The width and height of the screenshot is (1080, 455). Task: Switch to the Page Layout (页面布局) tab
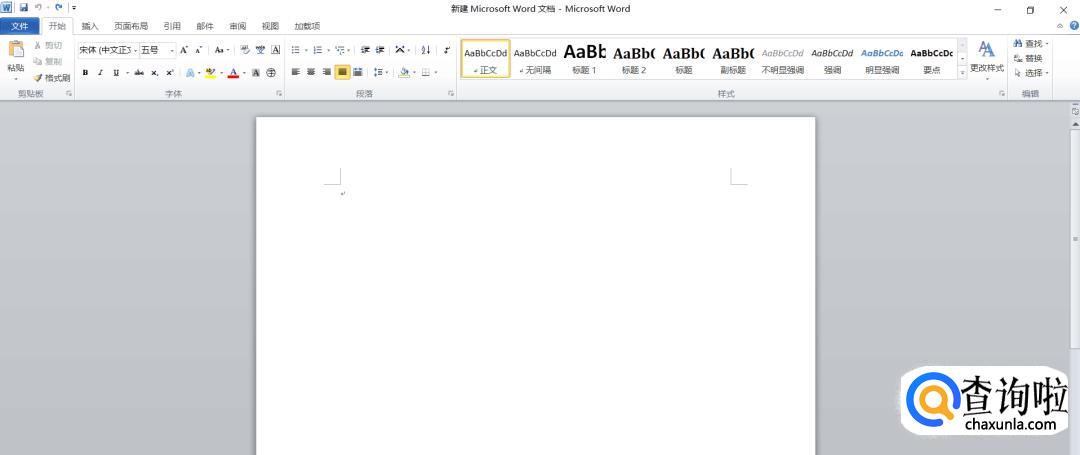[x=131, y=26]
